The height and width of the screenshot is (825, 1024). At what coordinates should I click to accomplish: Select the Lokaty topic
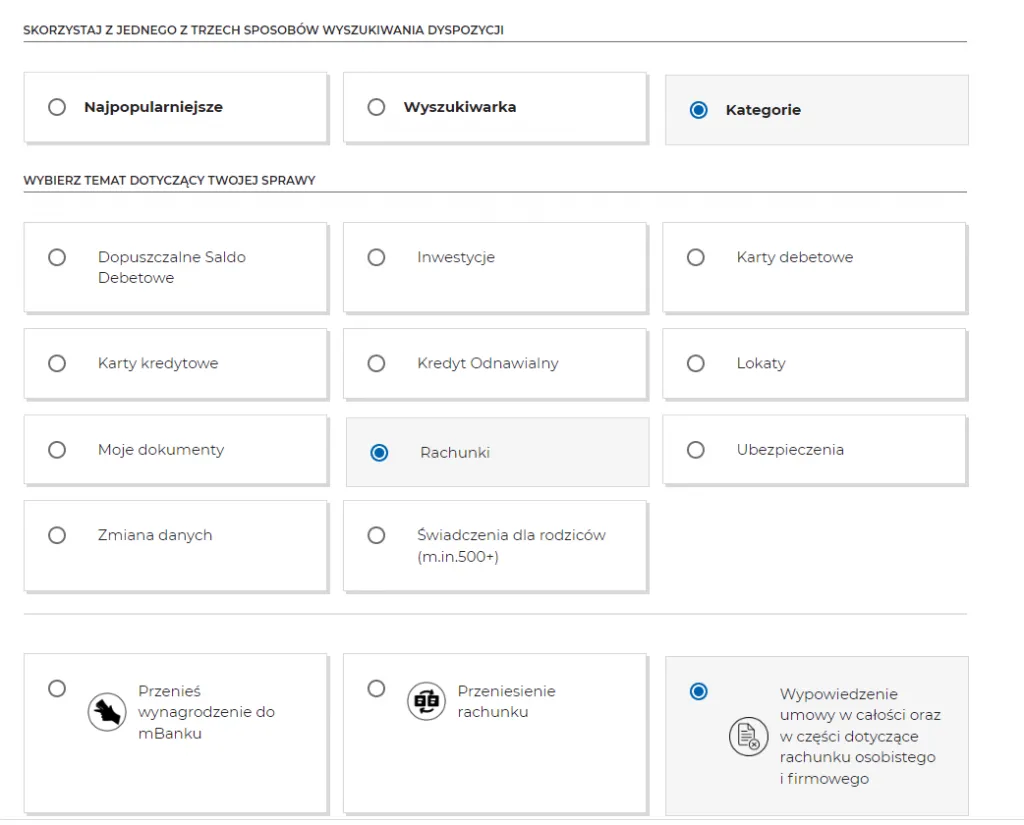point(696,363)
